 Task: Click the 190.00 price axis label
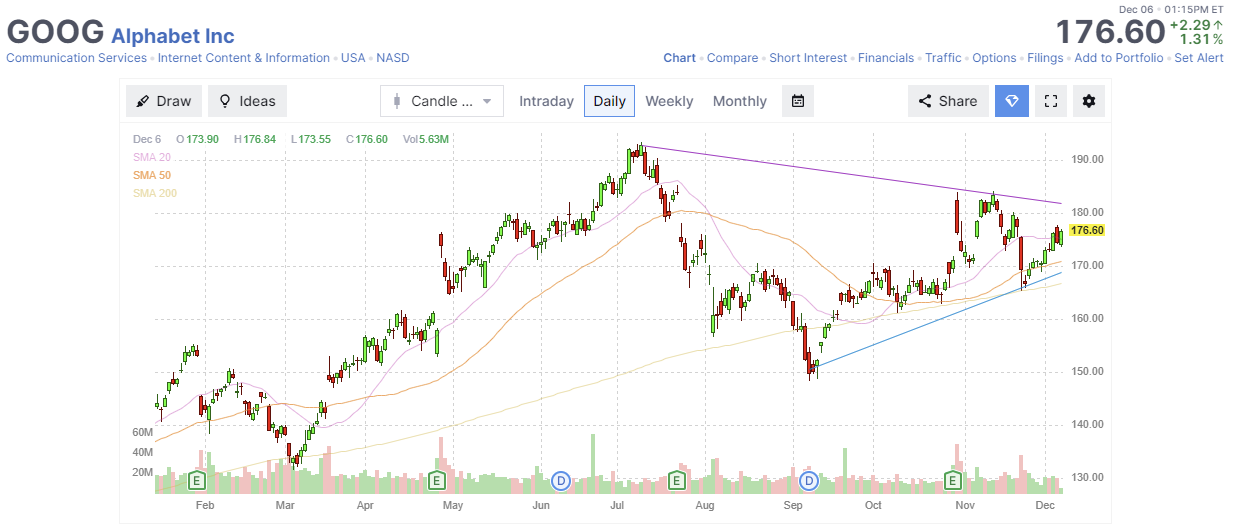[1087, 159]
